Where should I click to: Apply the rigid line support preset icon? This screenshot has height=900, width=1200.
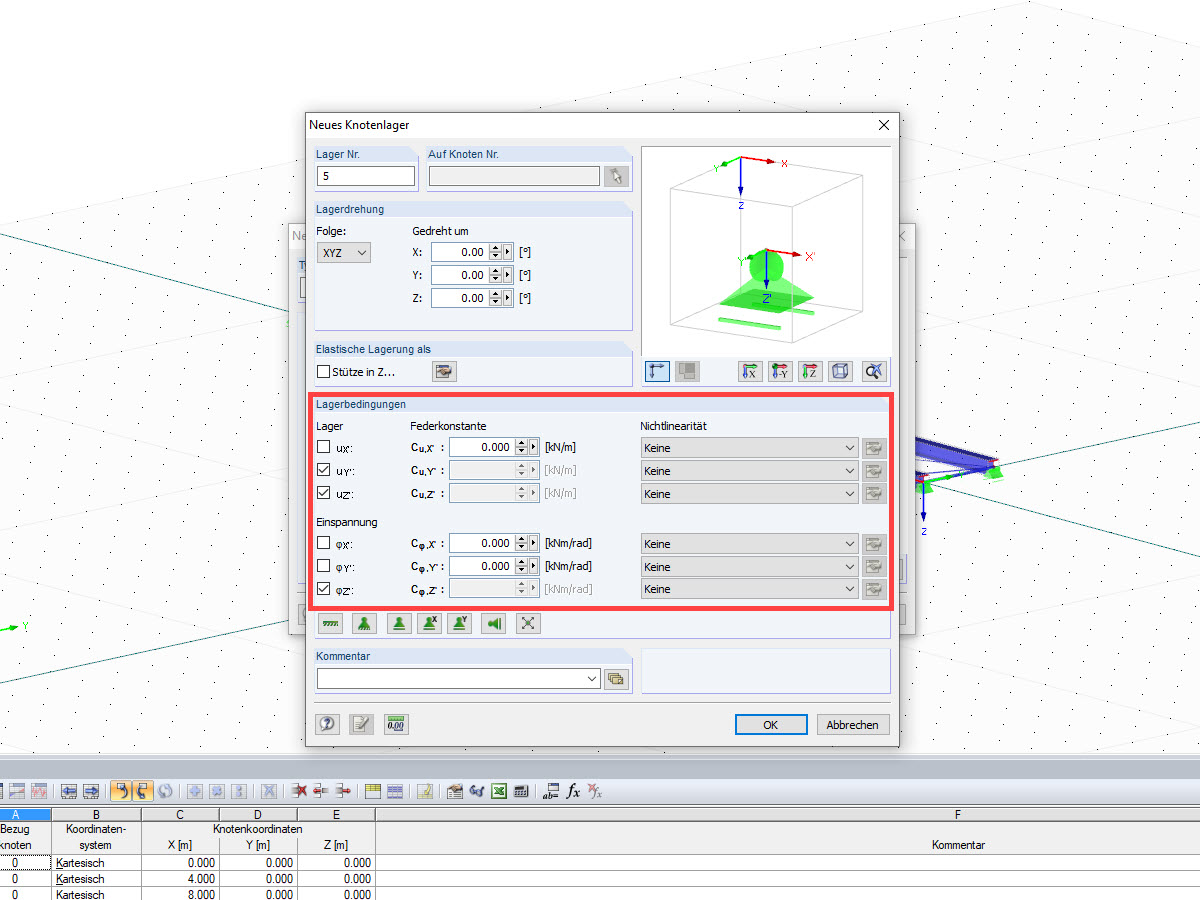[331, 623]
